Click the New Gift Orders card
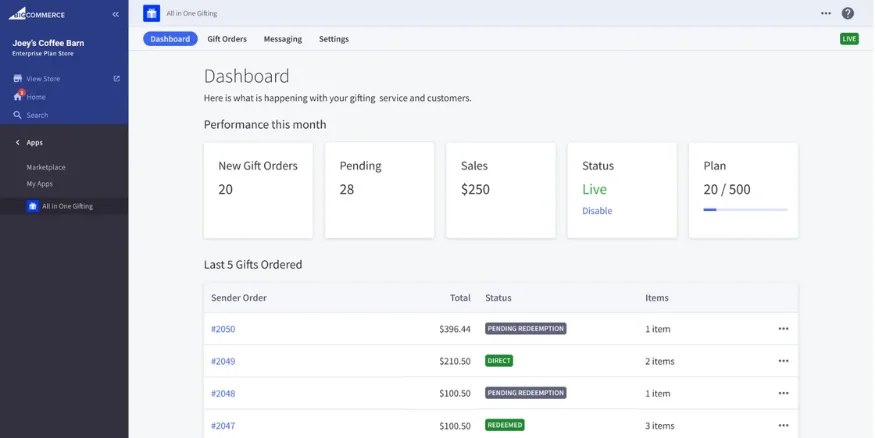875x438 pixels. (x=258, y=190)
